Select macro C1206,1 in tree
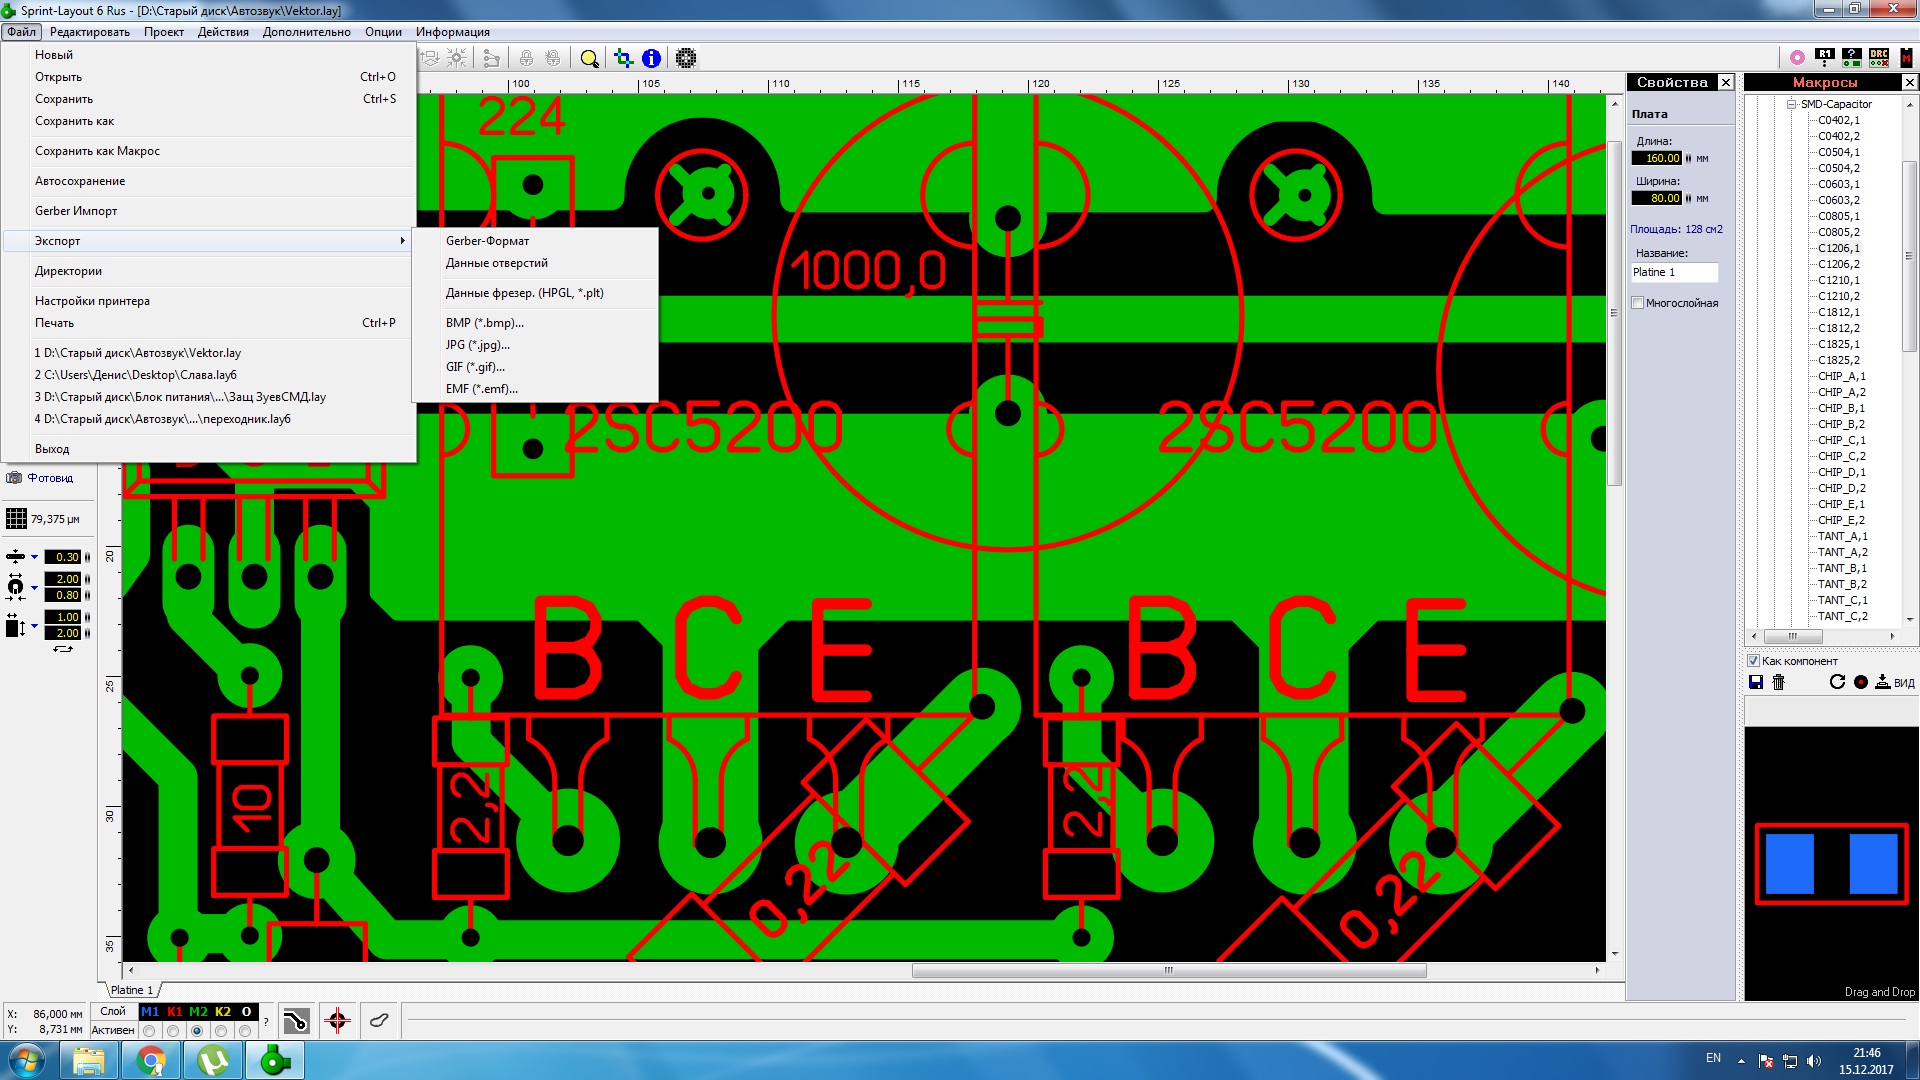The height and width of the screenshot is (1080, 1920). point(1839,248)
